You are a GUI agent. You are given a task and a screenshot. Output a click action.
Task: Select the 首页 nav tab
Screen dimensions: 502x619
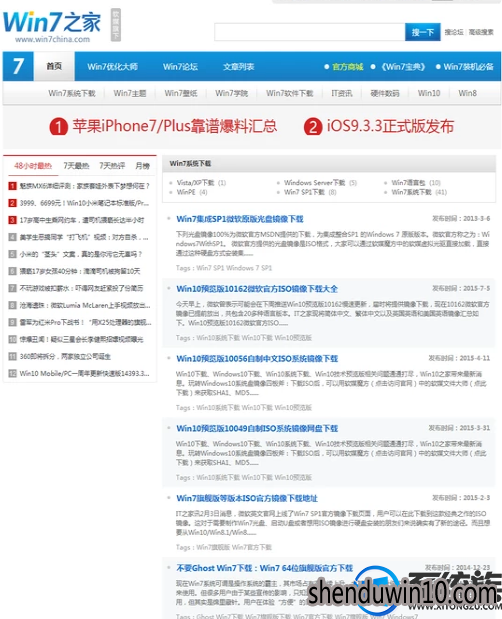(54, 66)
